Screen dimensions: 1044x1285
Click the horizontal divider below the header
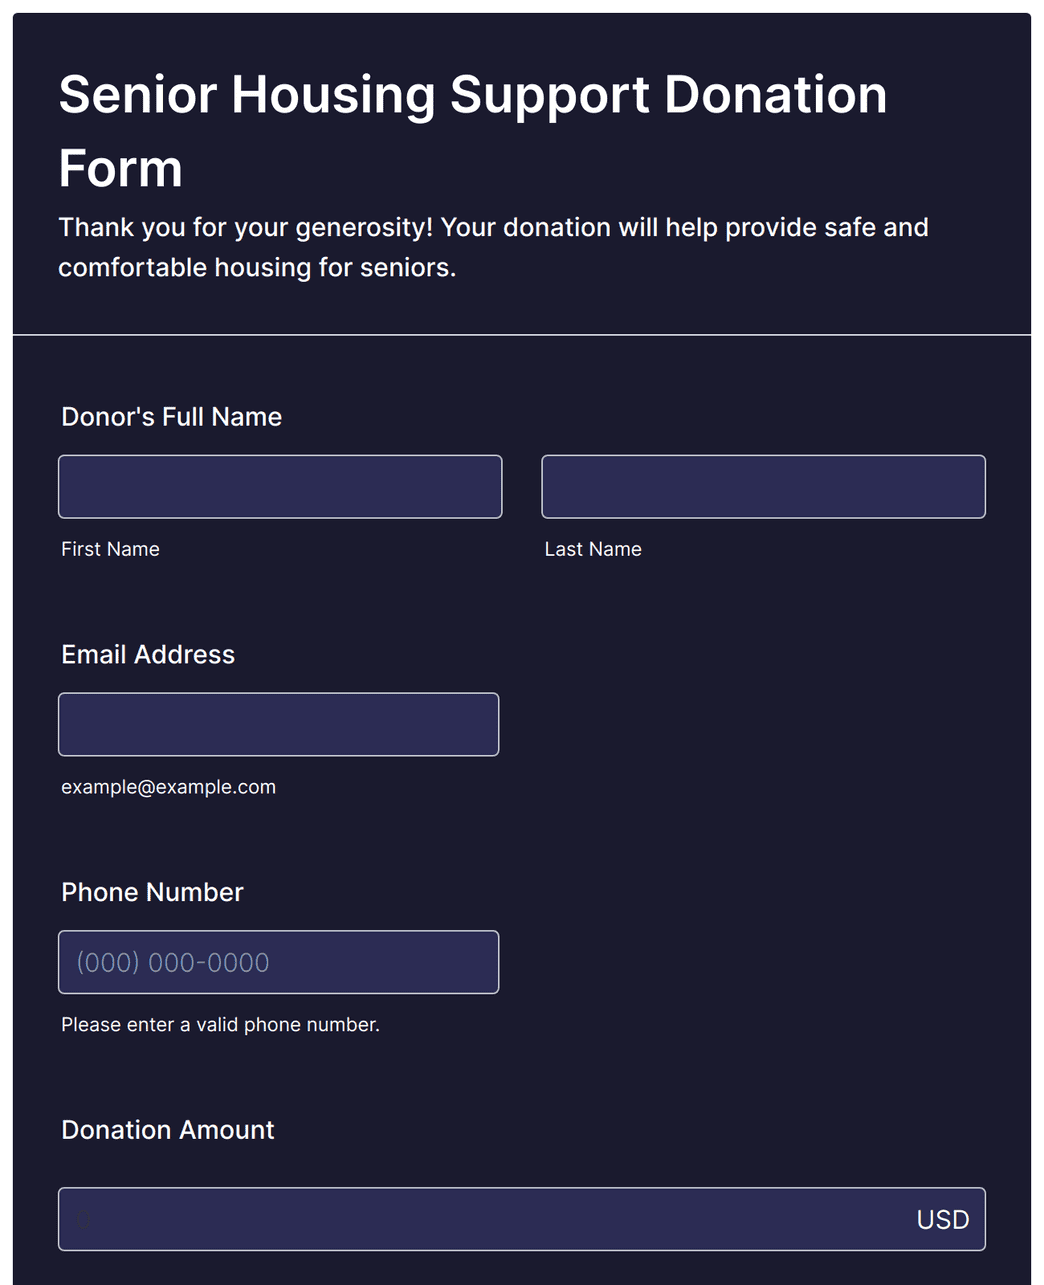(x=522, y=335)
